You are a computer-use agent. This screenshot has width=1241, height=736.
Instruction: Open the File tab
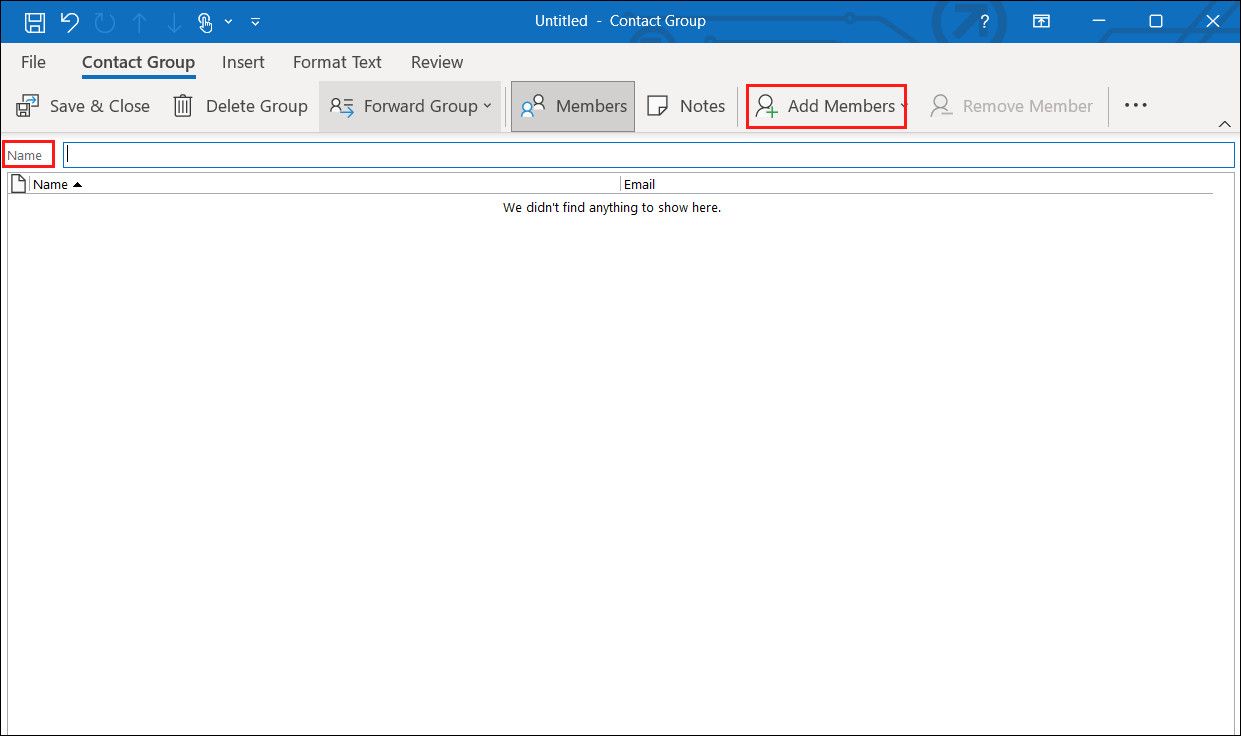[x=33, y=62]
